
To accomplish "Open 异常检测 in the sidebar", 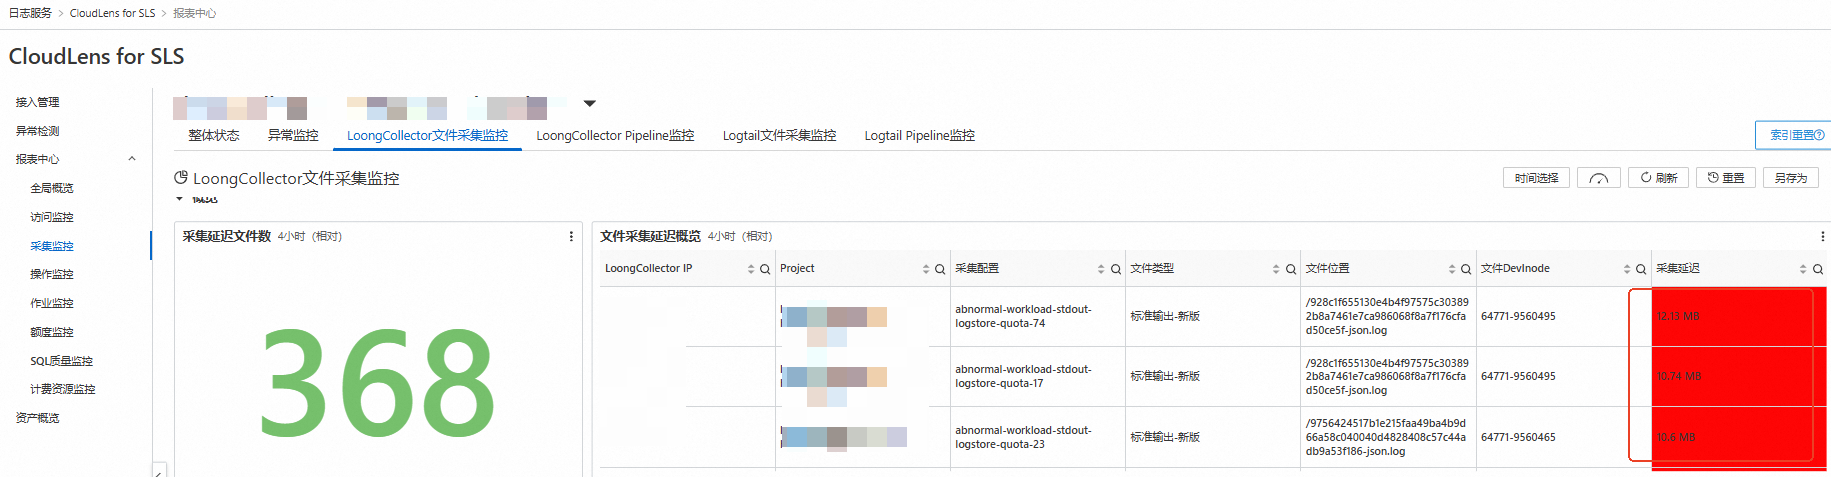I will pos(38,131).
